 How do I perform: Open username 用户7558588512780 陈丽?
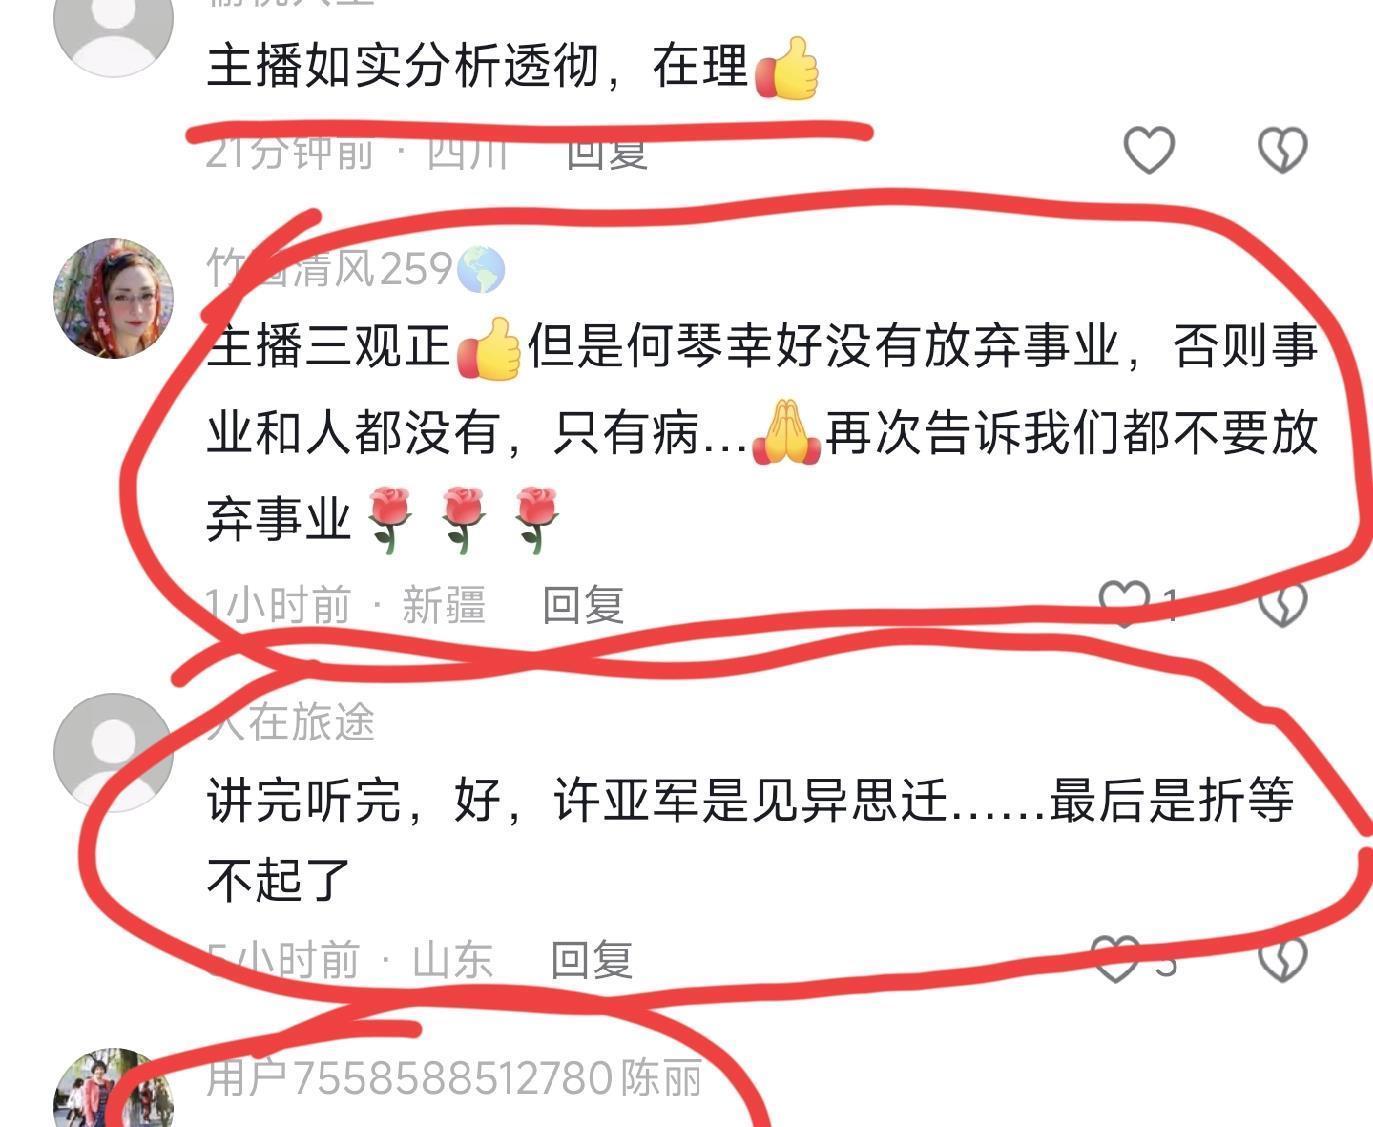click(x=454, y=1078)
